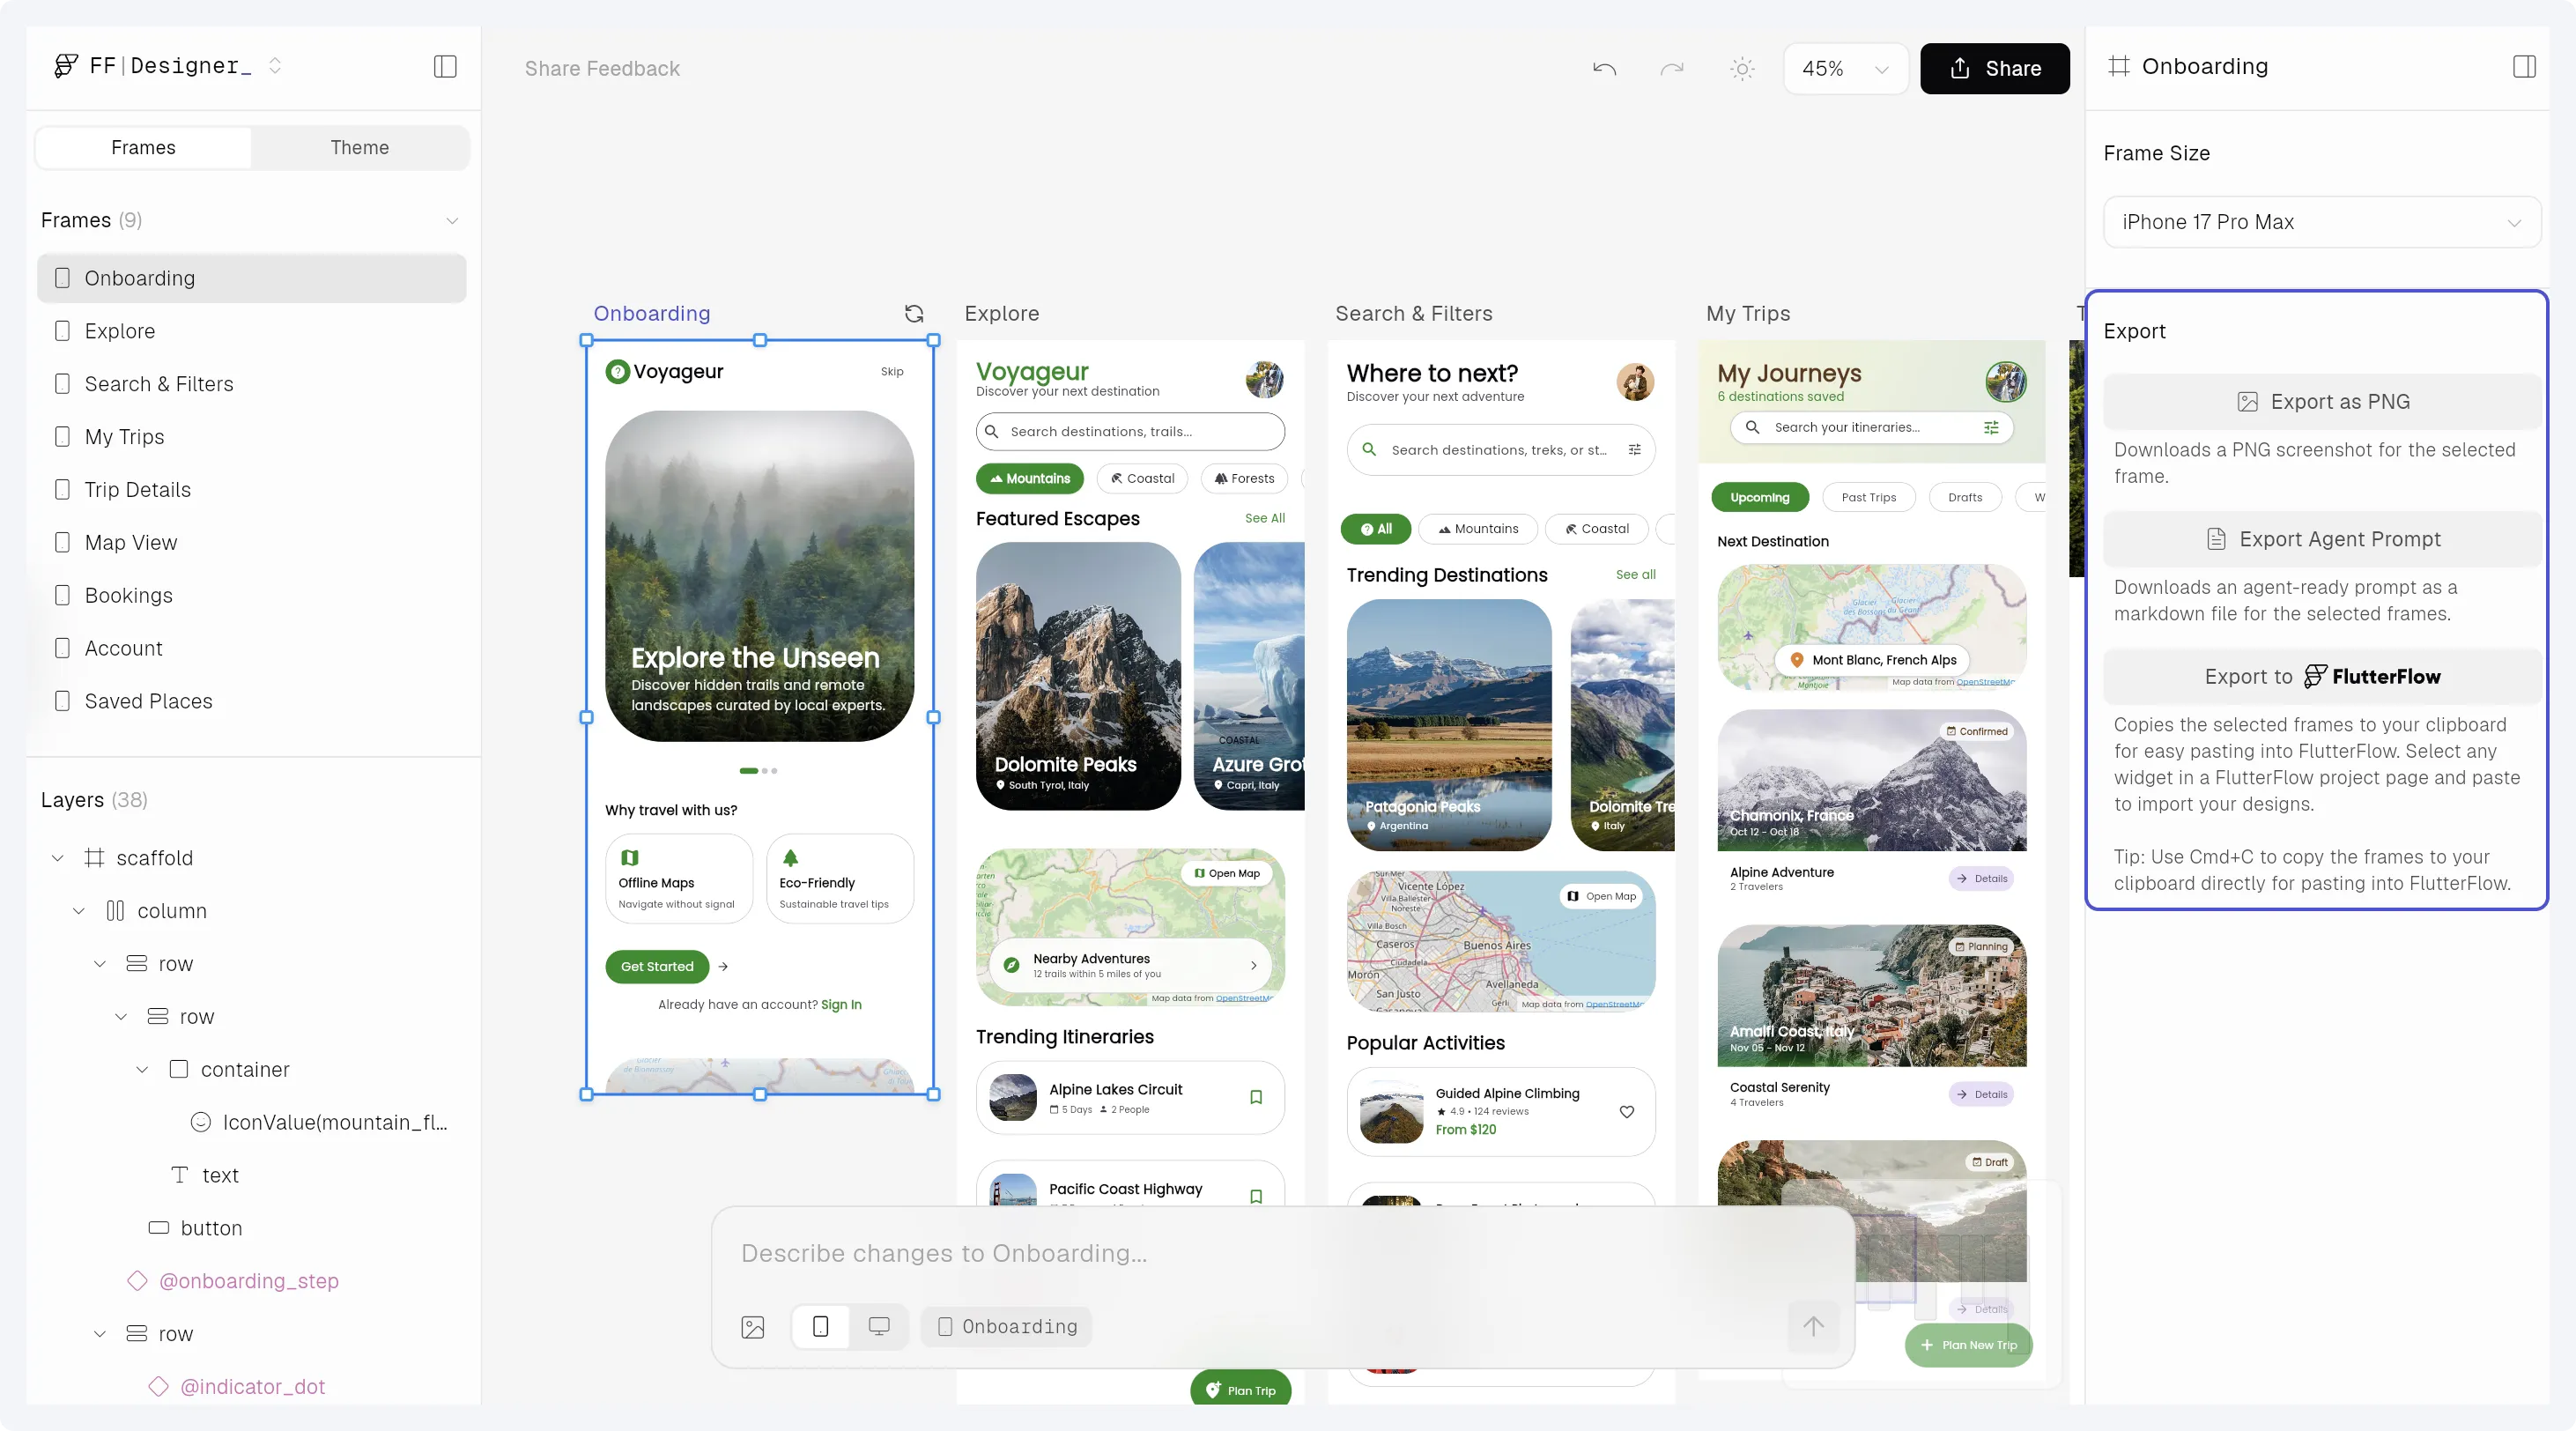The image size is (2576, 1431).
Task: Click the Describe changes to Onboarding input
Action: click(1283, 1253)
